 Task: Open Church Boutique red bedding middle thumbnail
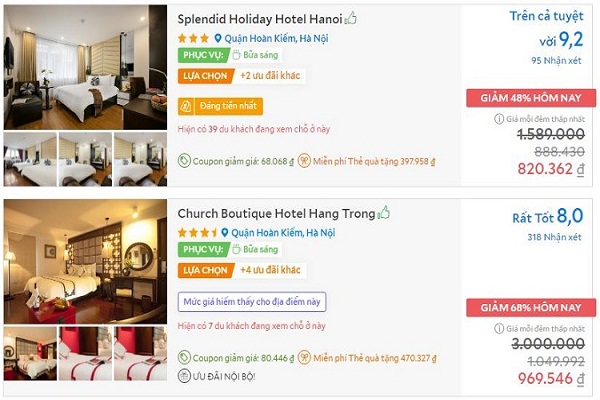coord(85,353)
